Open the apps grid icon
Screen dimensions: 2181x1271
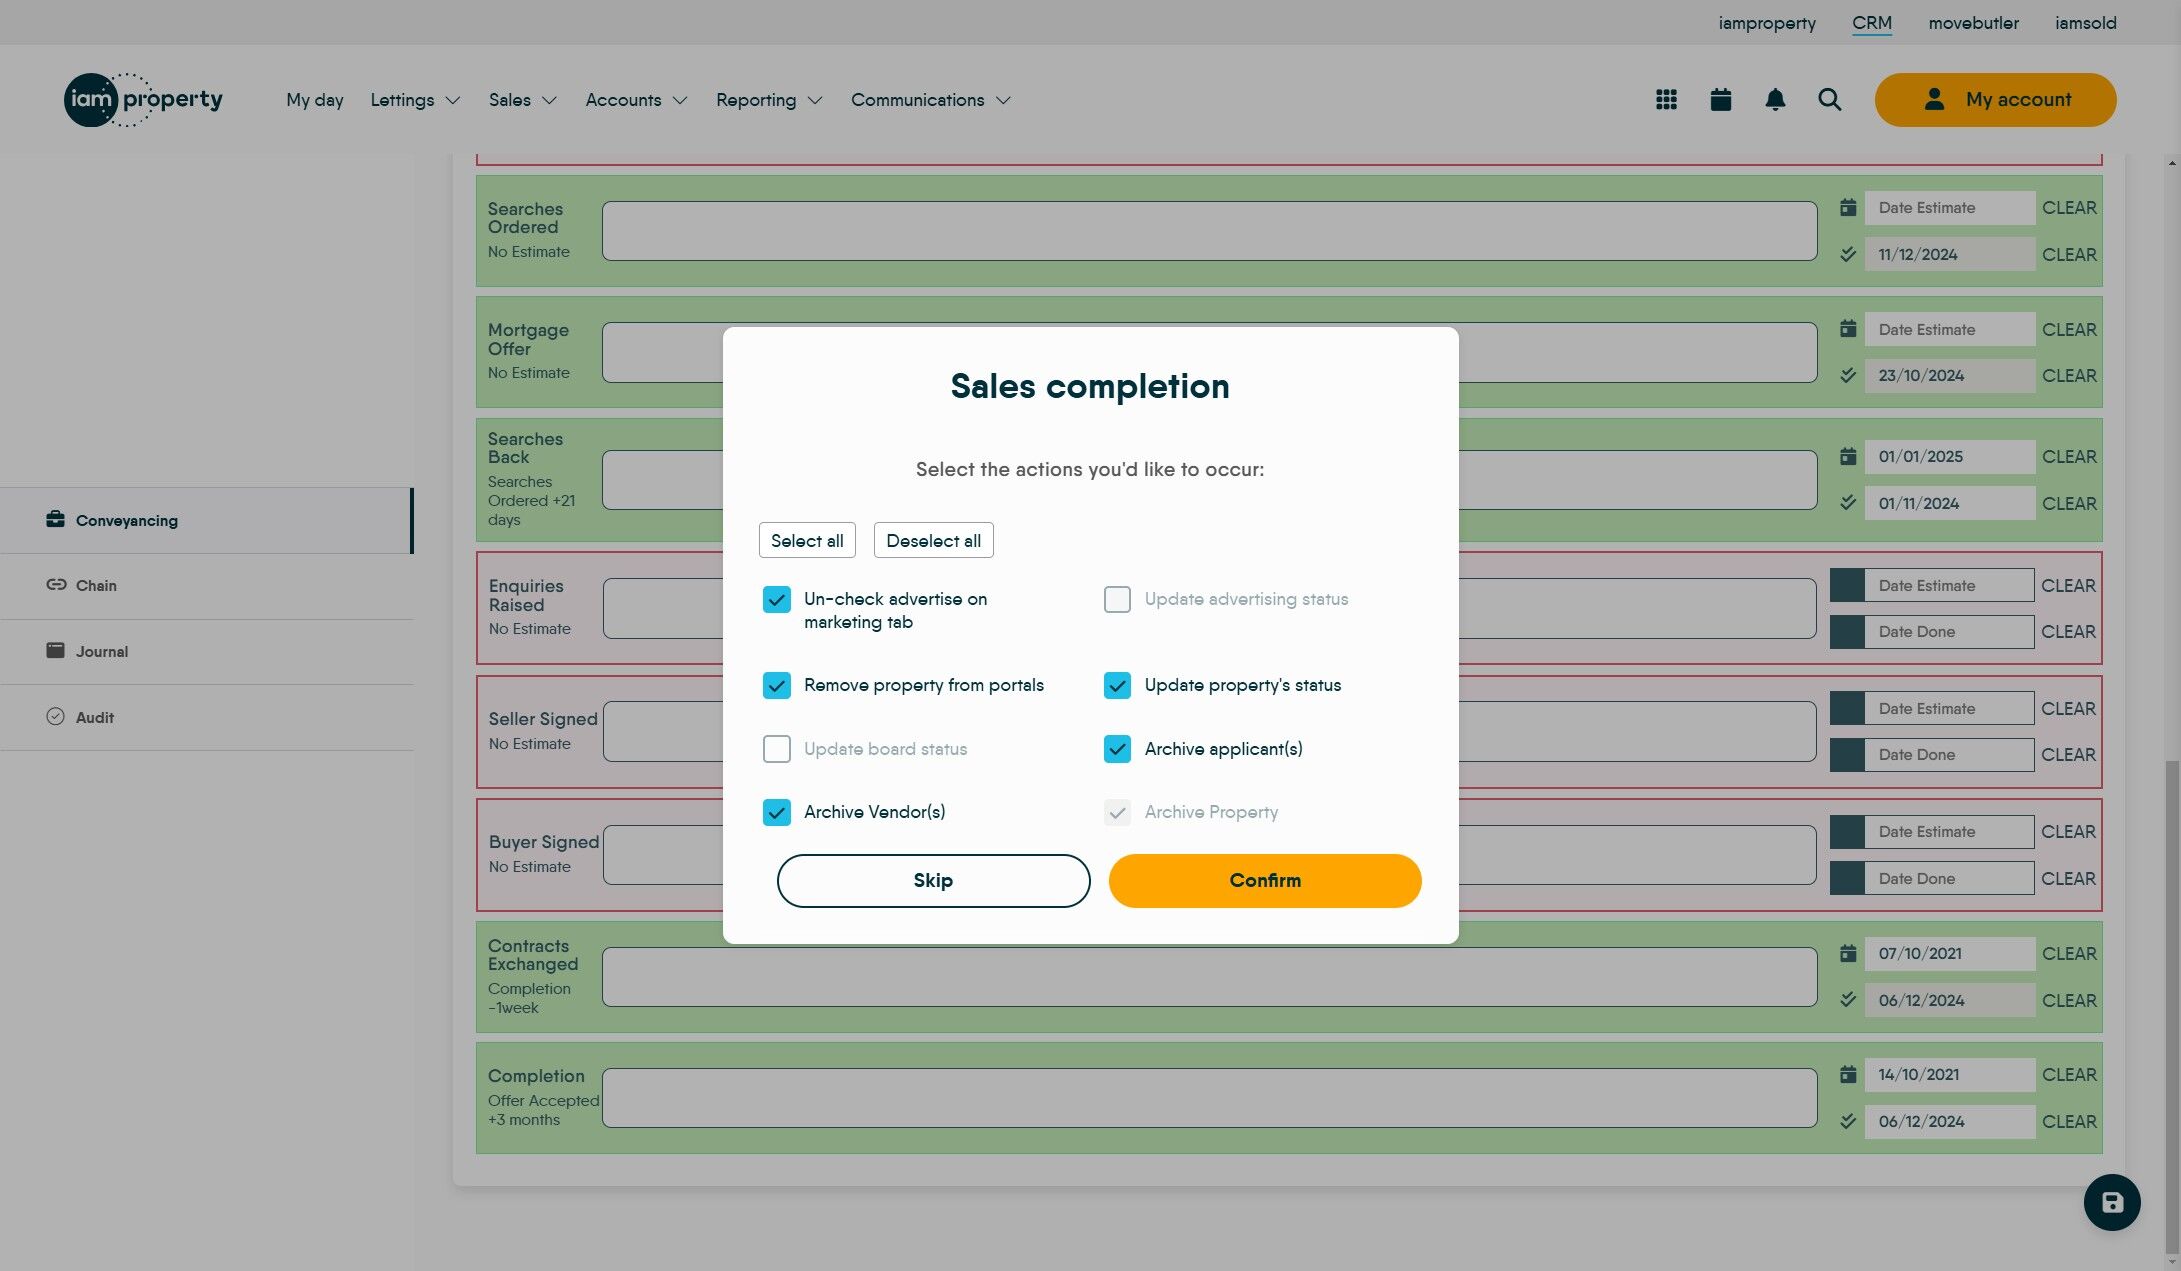coord(1666,99)
